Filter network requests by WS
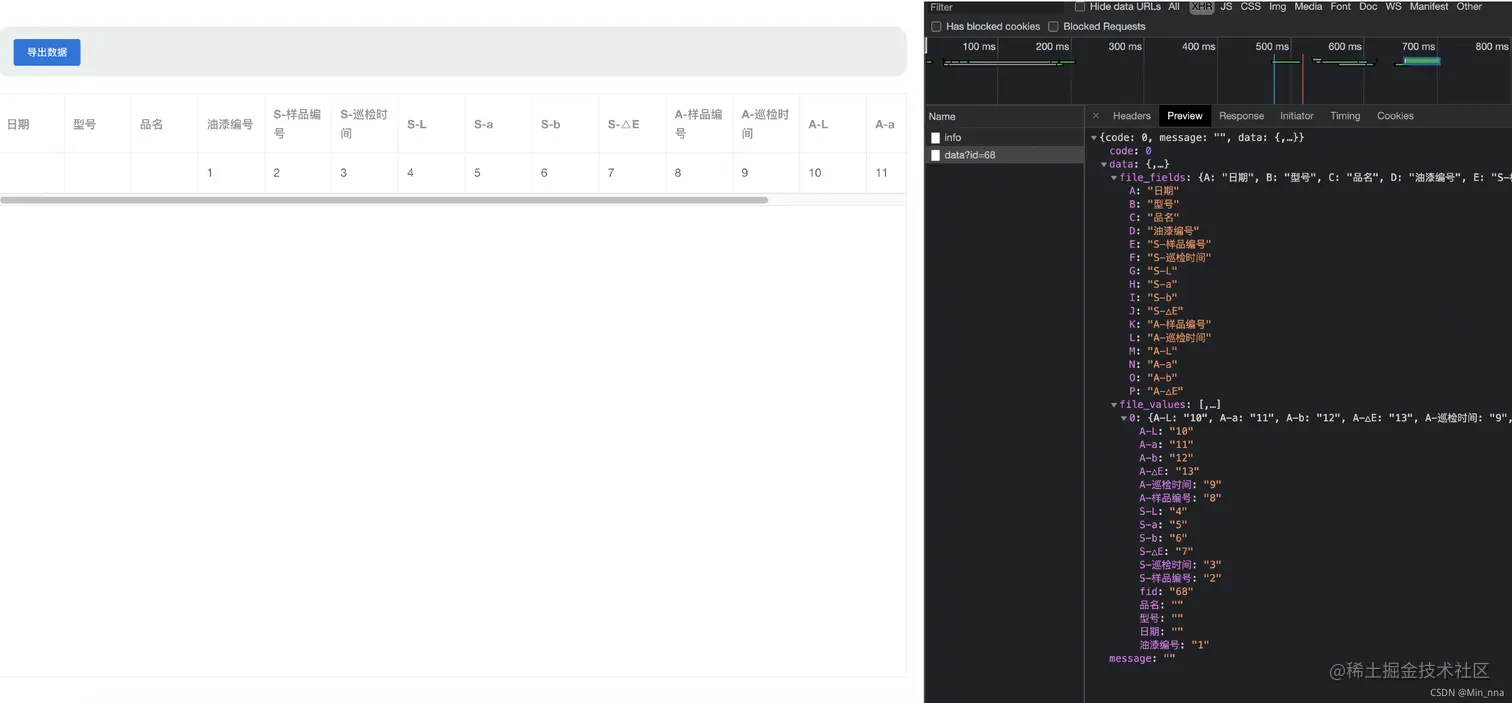Image resolution: width=1512 pixels, height=703 pixels. 1393,7
